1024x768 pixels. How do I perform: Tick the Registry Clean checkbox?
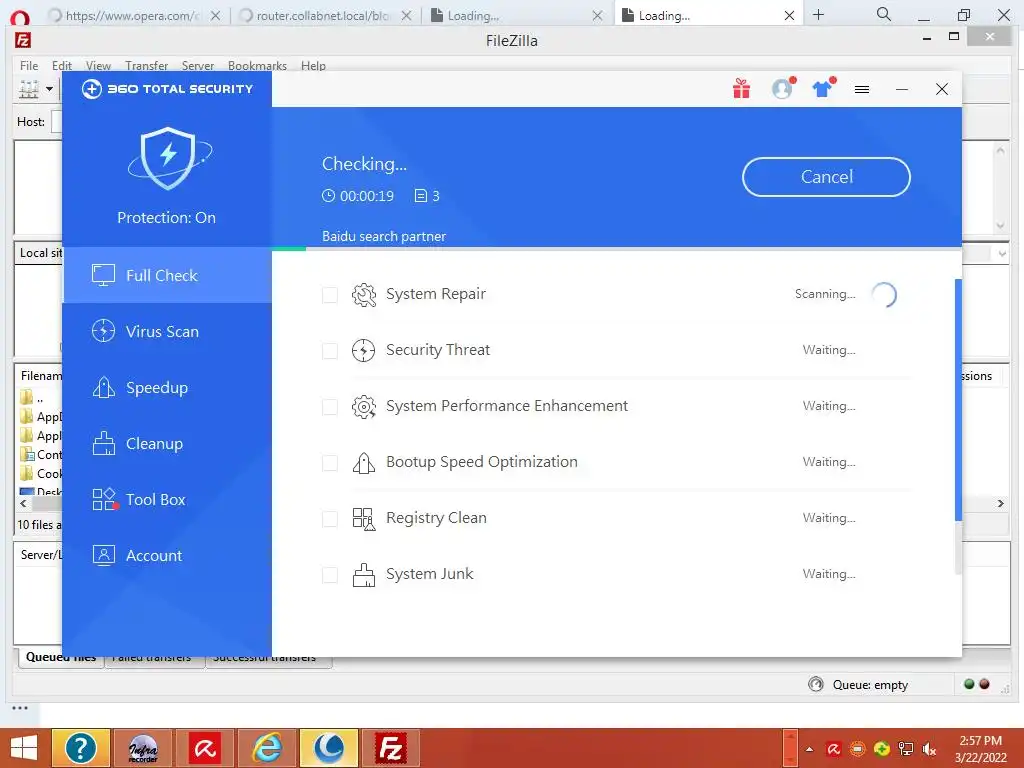330,519
